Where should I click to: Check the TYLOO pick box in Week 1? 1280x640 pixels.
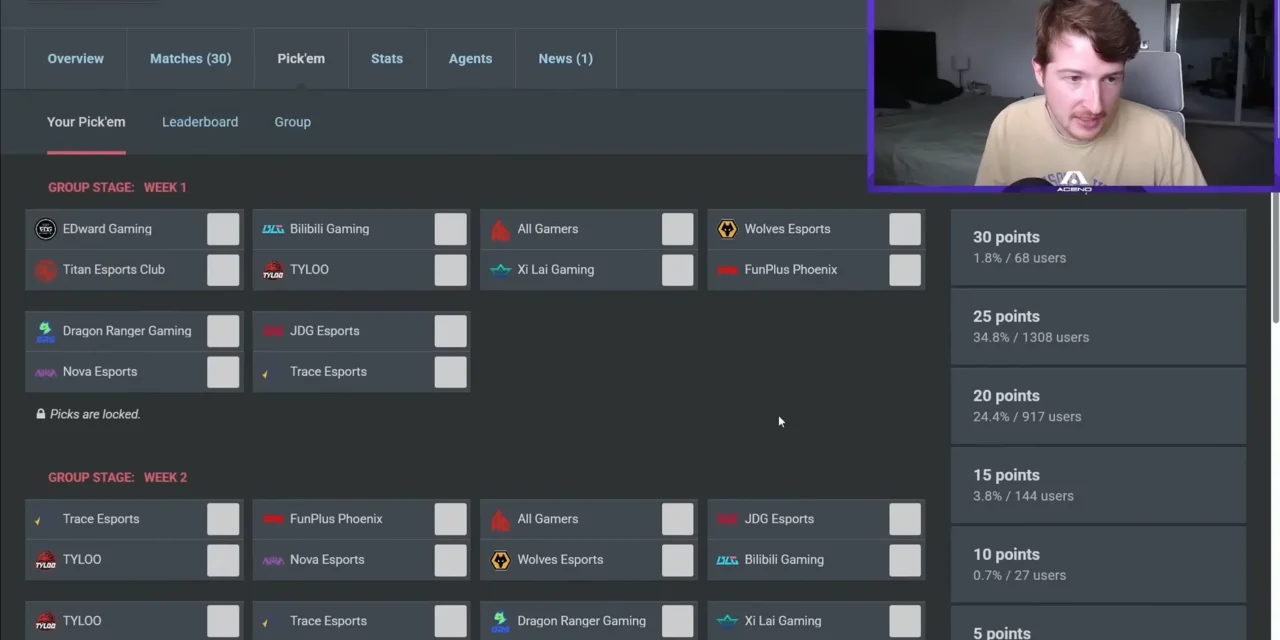(x=450, y=270)
